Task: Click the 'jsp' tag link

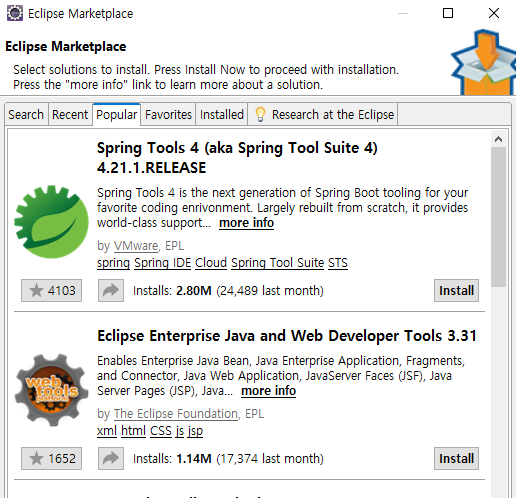Action: [195, 431]
